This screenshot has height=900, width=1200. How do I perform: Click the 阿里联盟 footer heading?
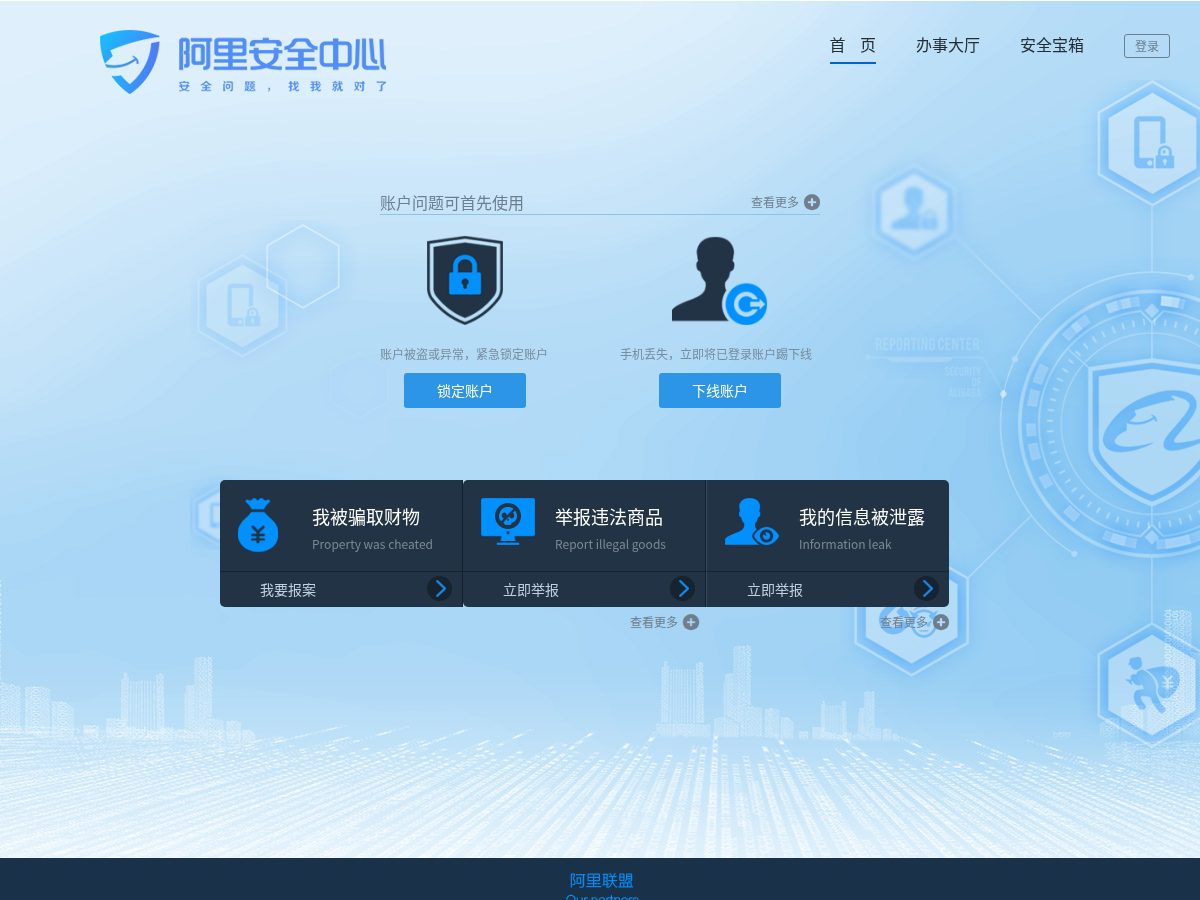point(602,881)
